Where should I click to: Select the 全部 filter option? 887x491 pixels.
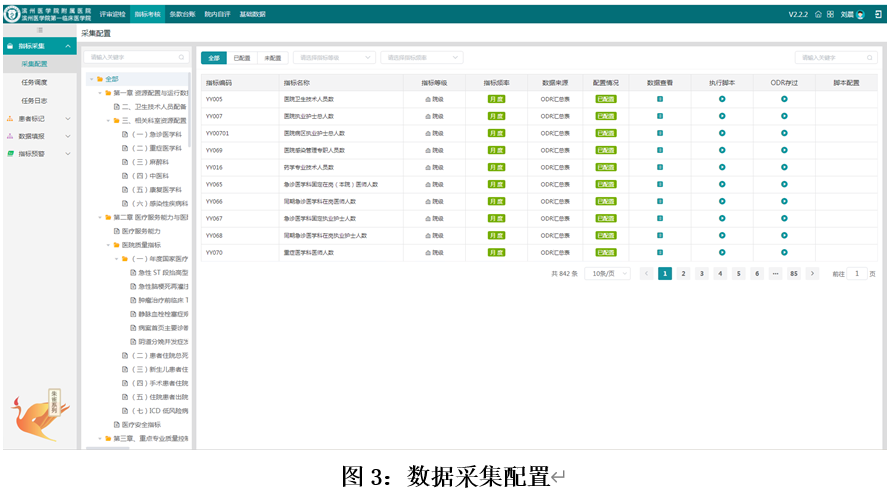(x=214, y=58)
